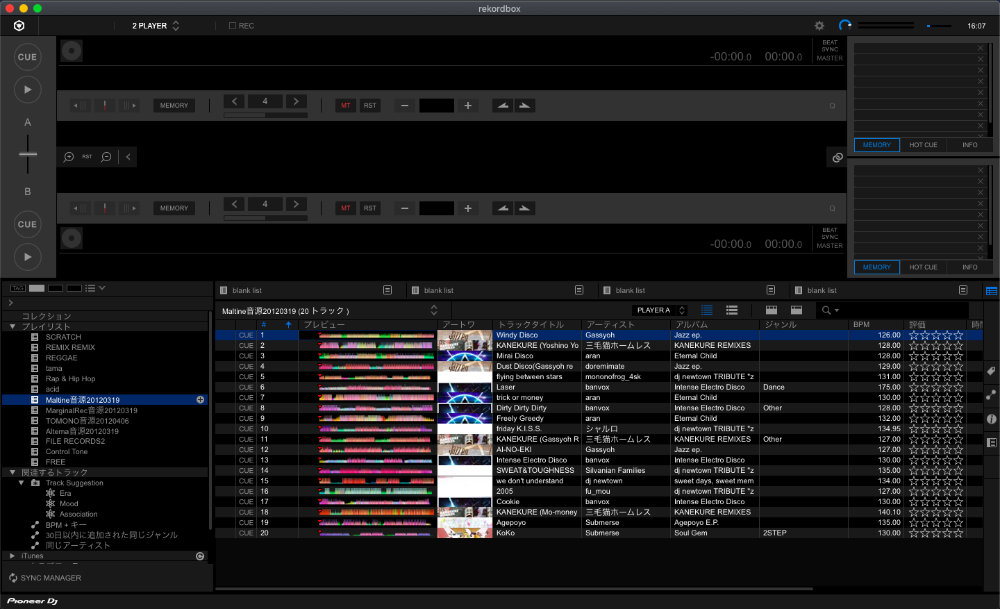This screenshot has height=609, width=1000.
Task: Open deck B's HOT CUE tab
Action: 923,267
